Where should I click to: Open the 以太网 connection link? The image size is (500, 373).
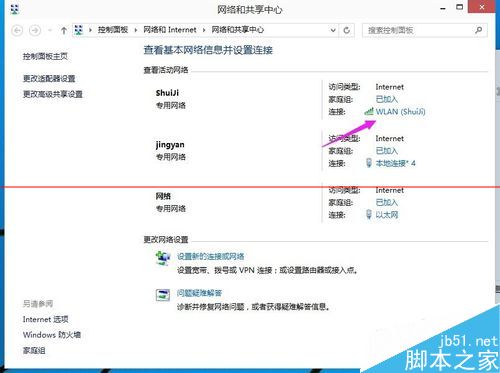pyautogui.click(x=387, y=215)
